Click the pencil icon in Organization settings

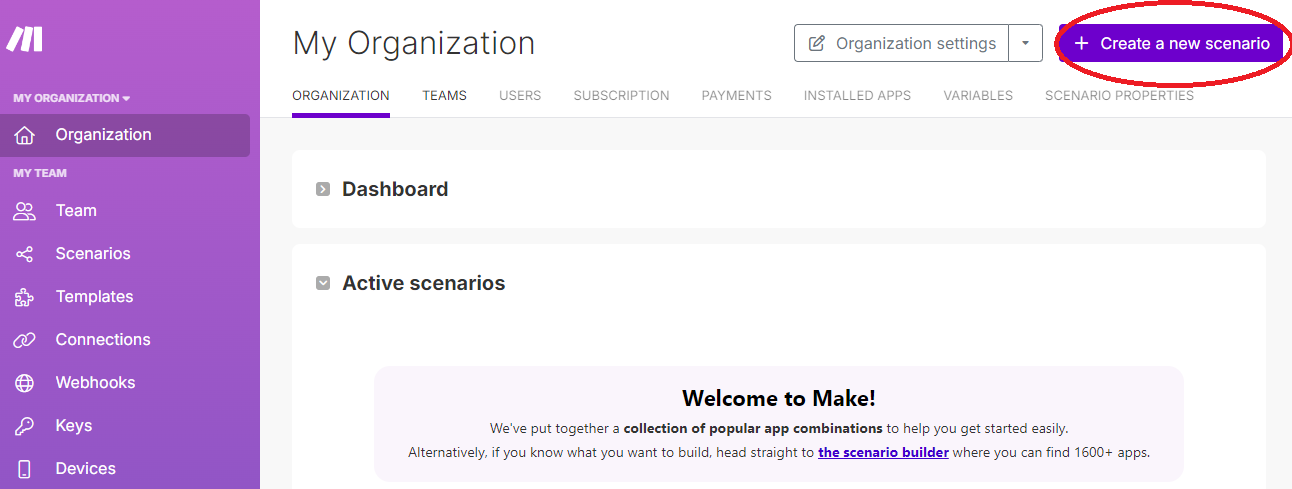(817, 44)
